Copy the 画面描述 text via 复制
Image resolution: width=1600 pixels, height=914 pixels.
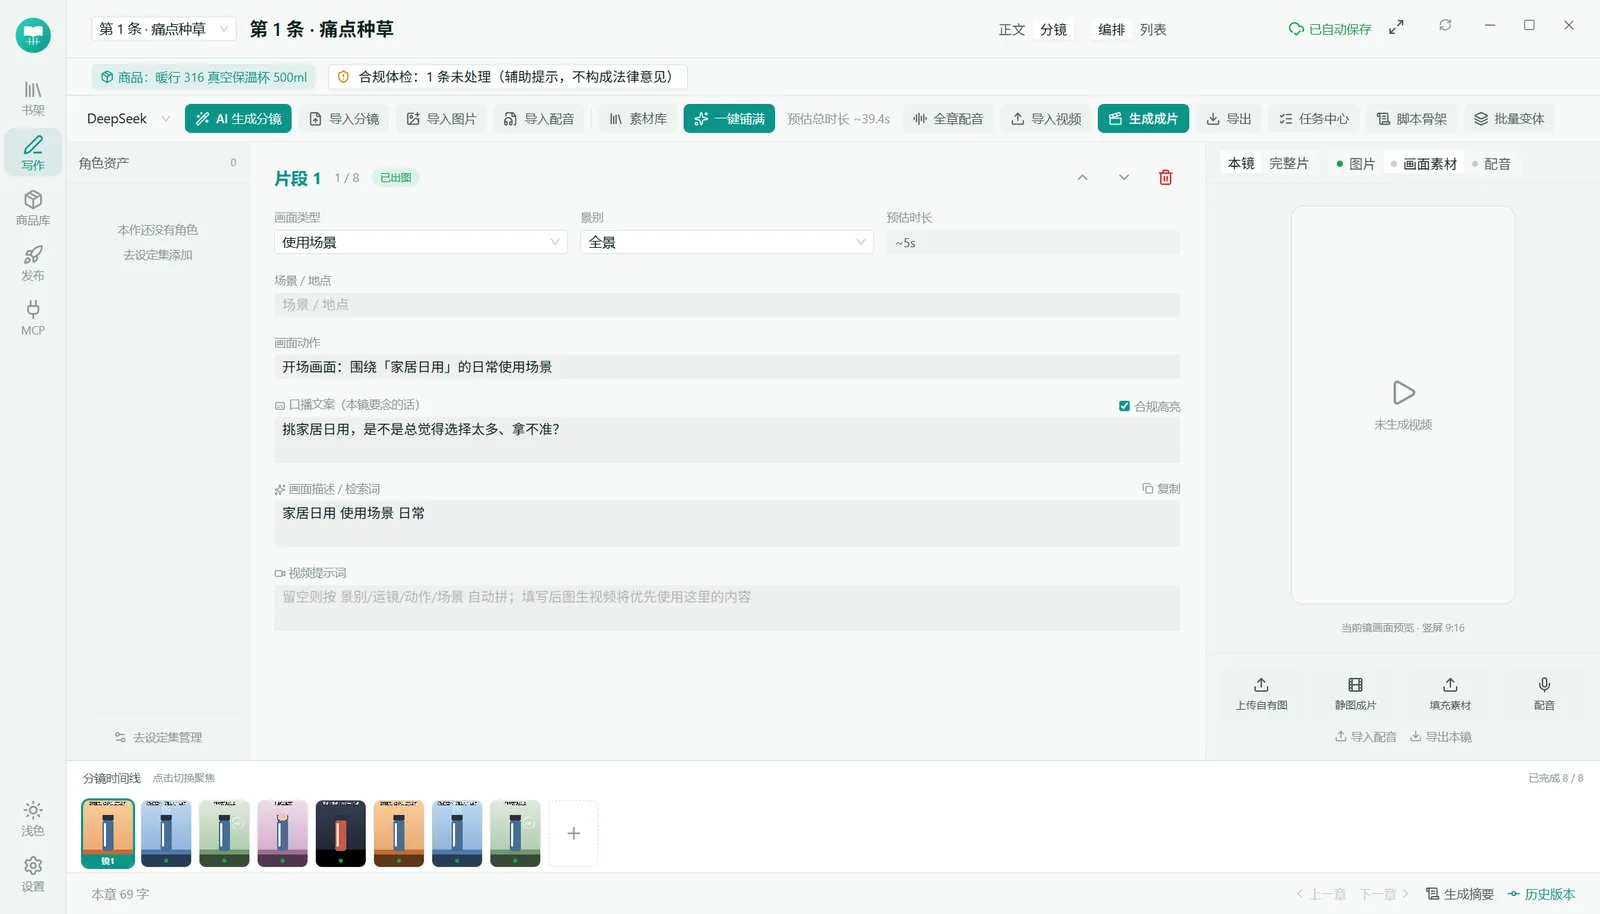[1161, 489]
